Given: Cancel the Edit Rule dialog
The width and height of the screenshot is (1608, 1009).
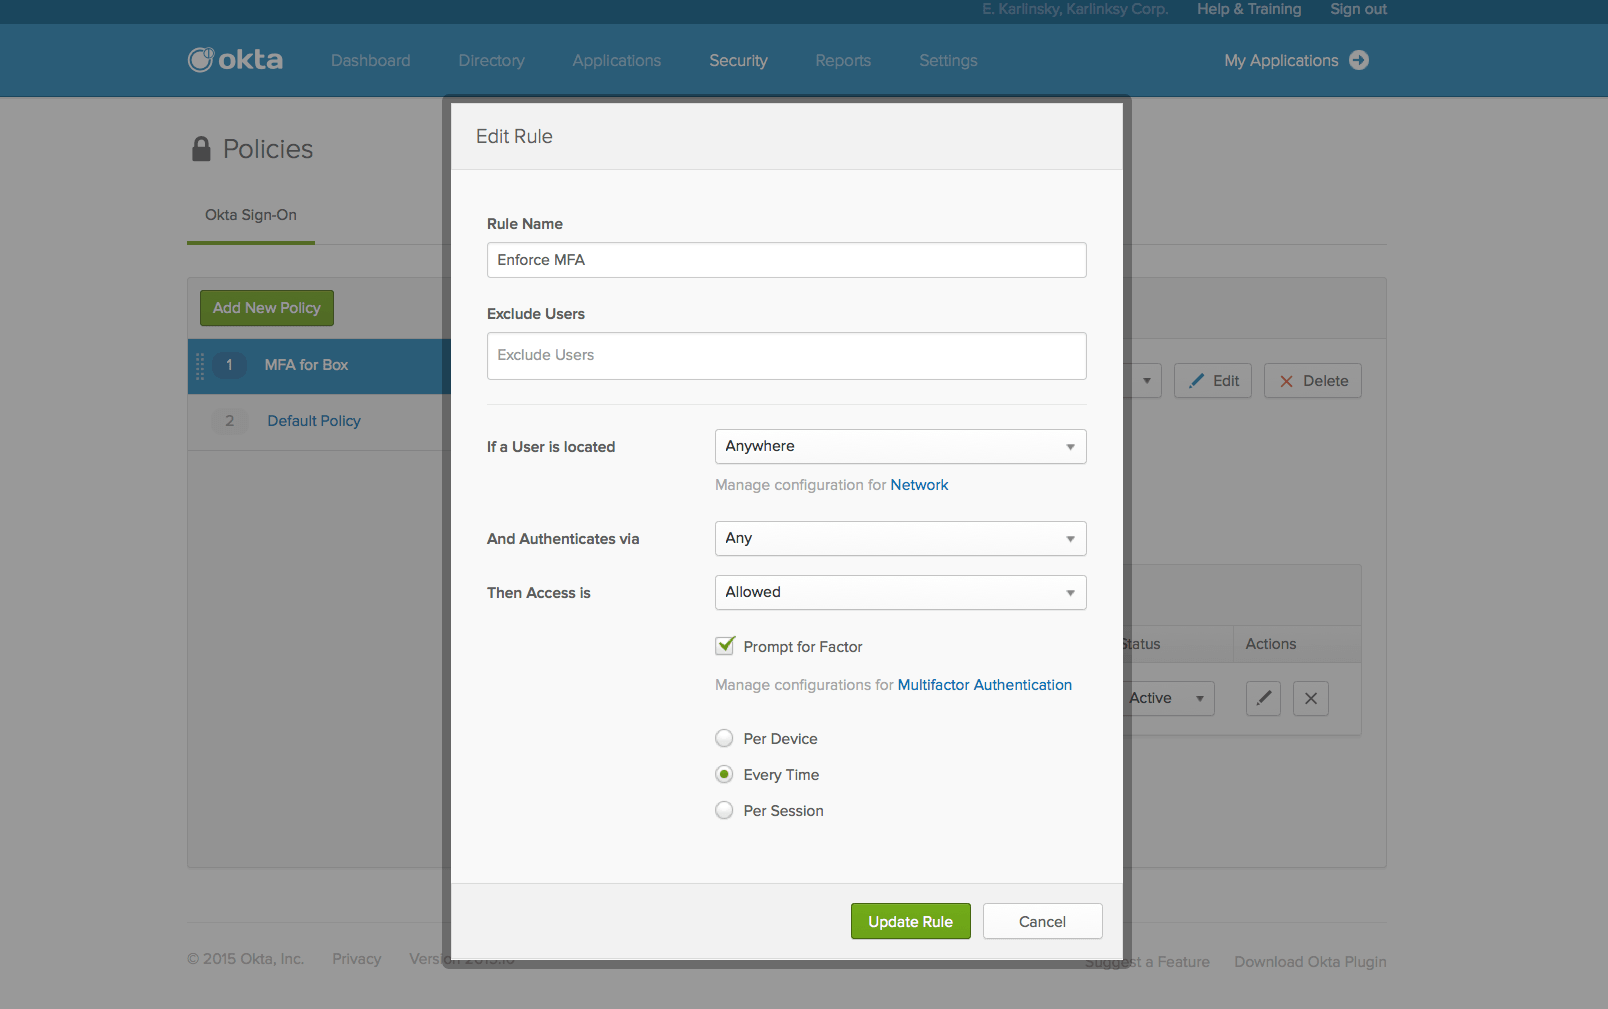Looking at the screenshot, I should (x=1042, y=921).
